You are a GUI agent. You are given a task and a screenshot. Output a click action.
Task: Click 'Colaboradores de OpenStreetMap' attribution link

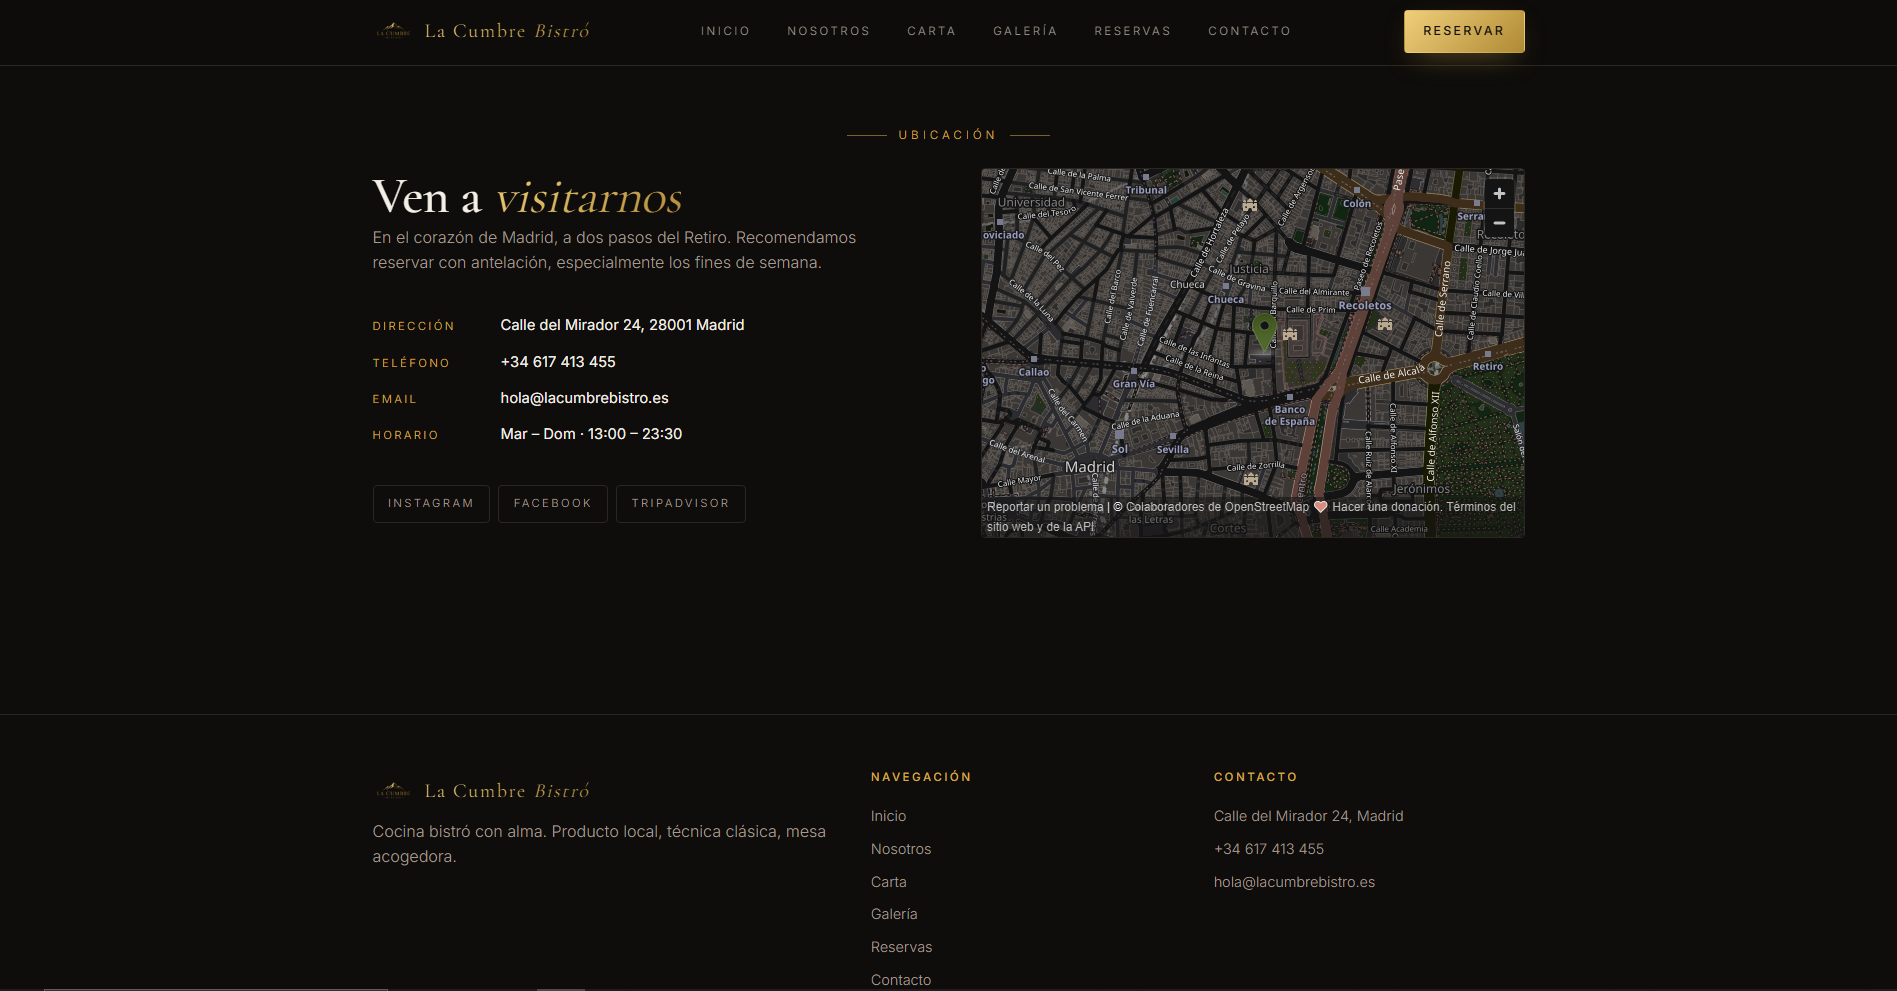pyautogui.click(x=1217, y=507)
